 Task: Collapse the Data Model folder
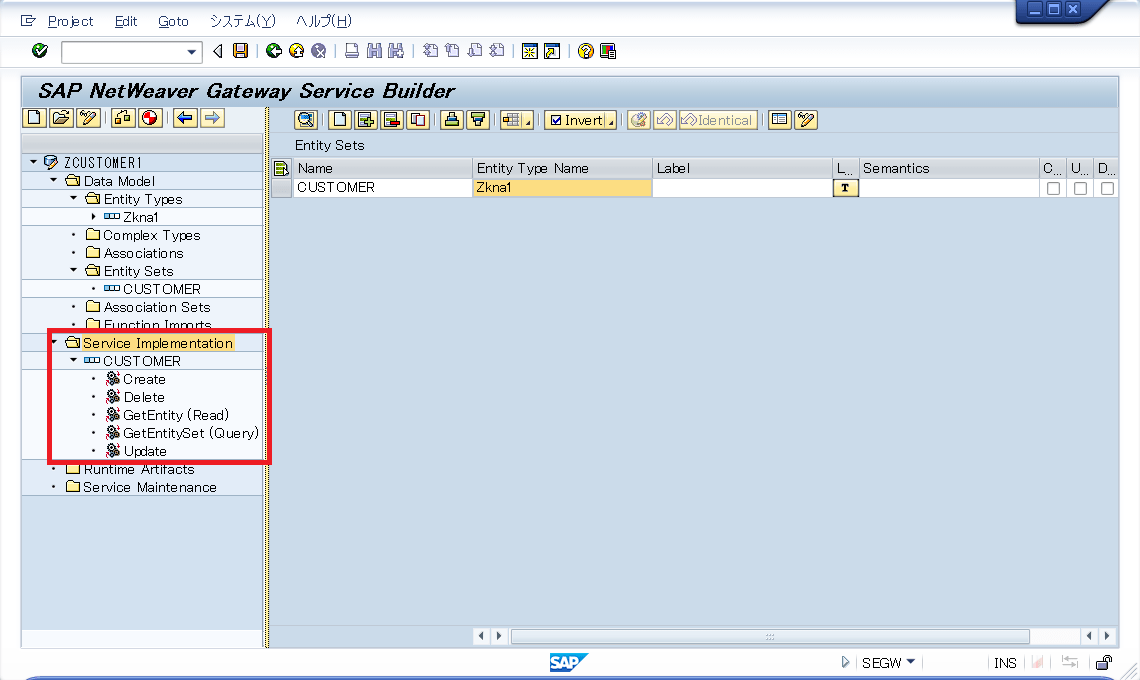click(x=54, y=180)
